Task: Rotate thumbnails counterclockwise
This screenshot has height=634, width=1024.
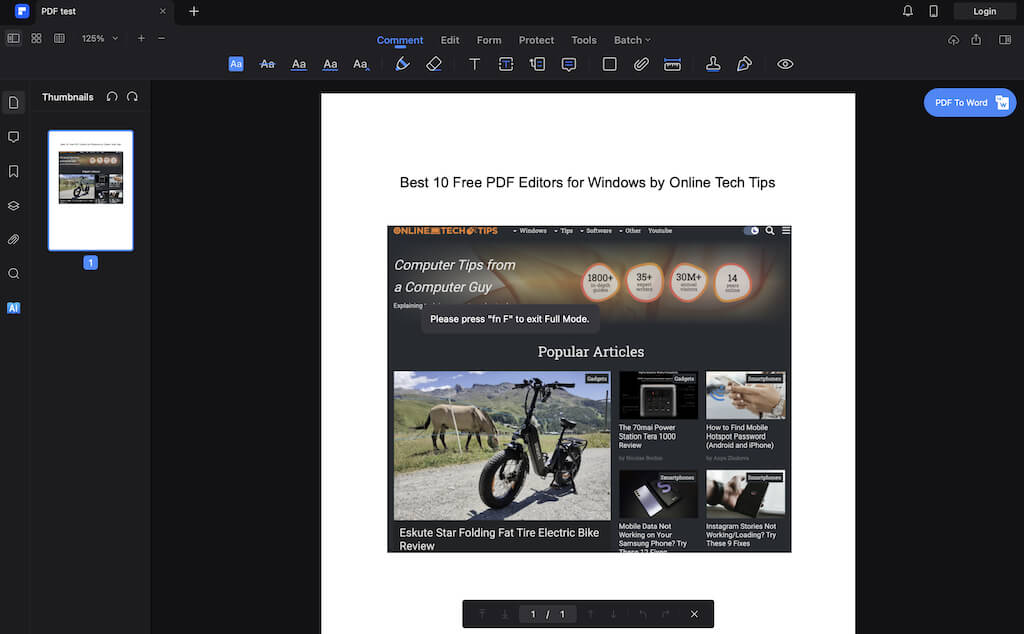Action: pyautogui.click(x=112, y=97)
